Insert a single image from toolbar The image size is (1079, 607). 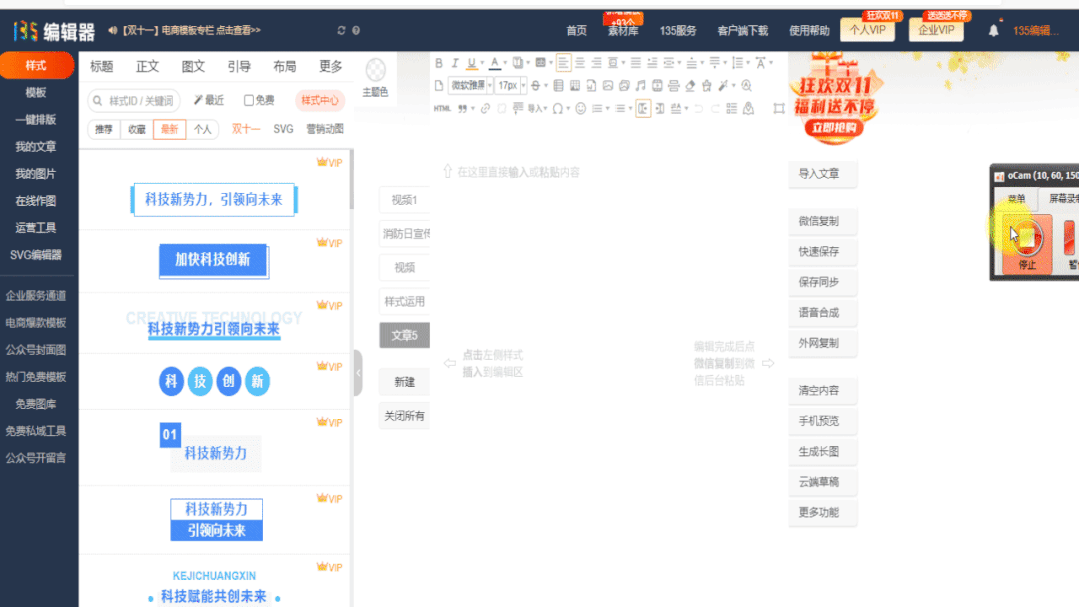608,86
